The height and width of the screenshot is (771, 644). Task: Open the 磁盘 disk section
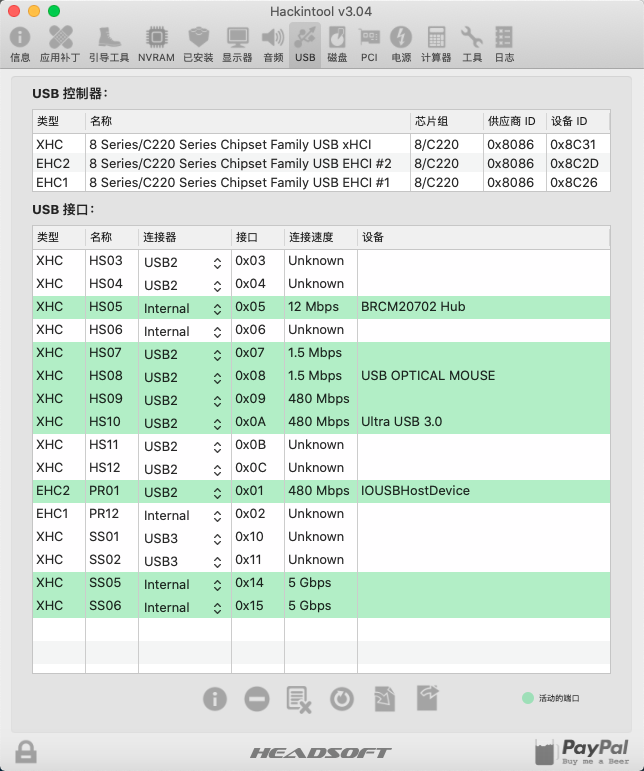point(337,44)
